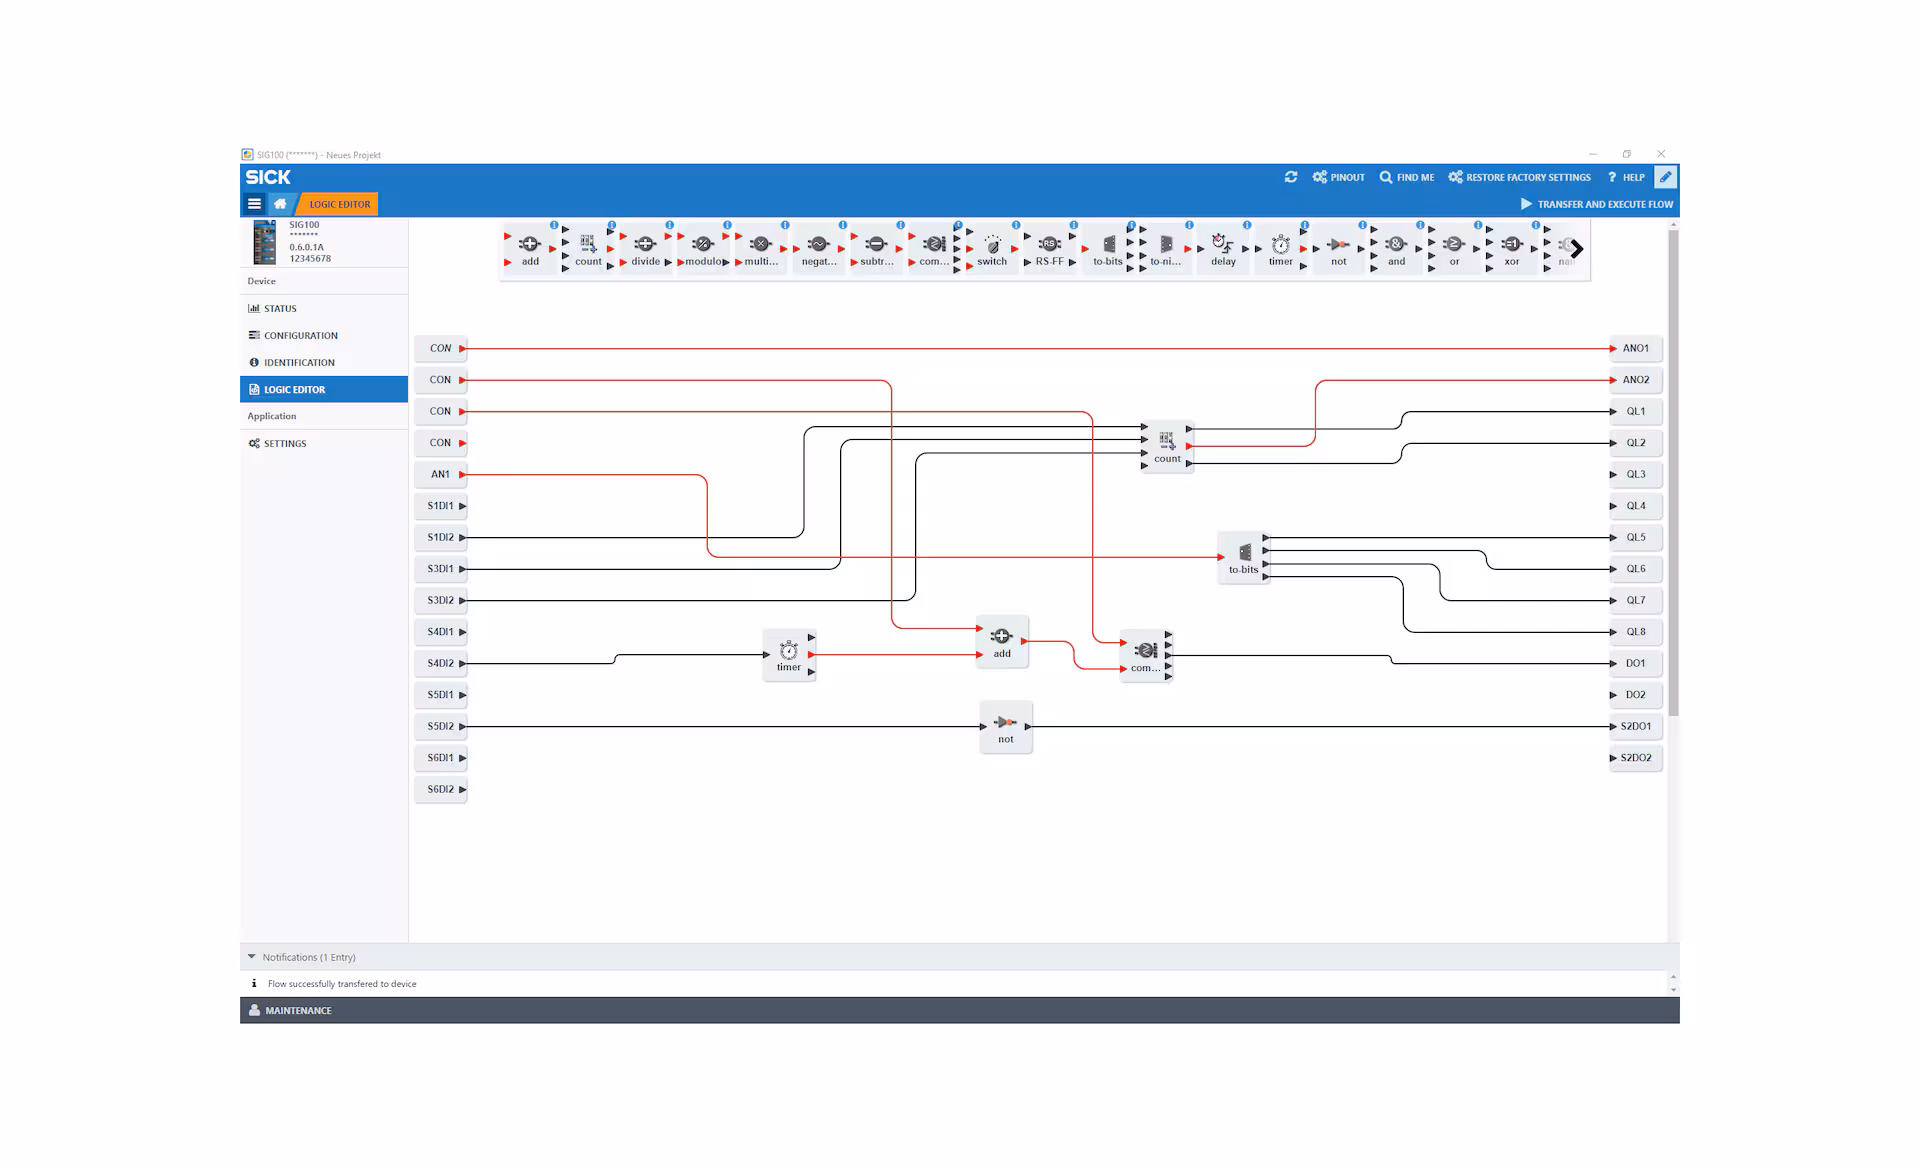Select the timer block on the canvas

click(789, 655)
